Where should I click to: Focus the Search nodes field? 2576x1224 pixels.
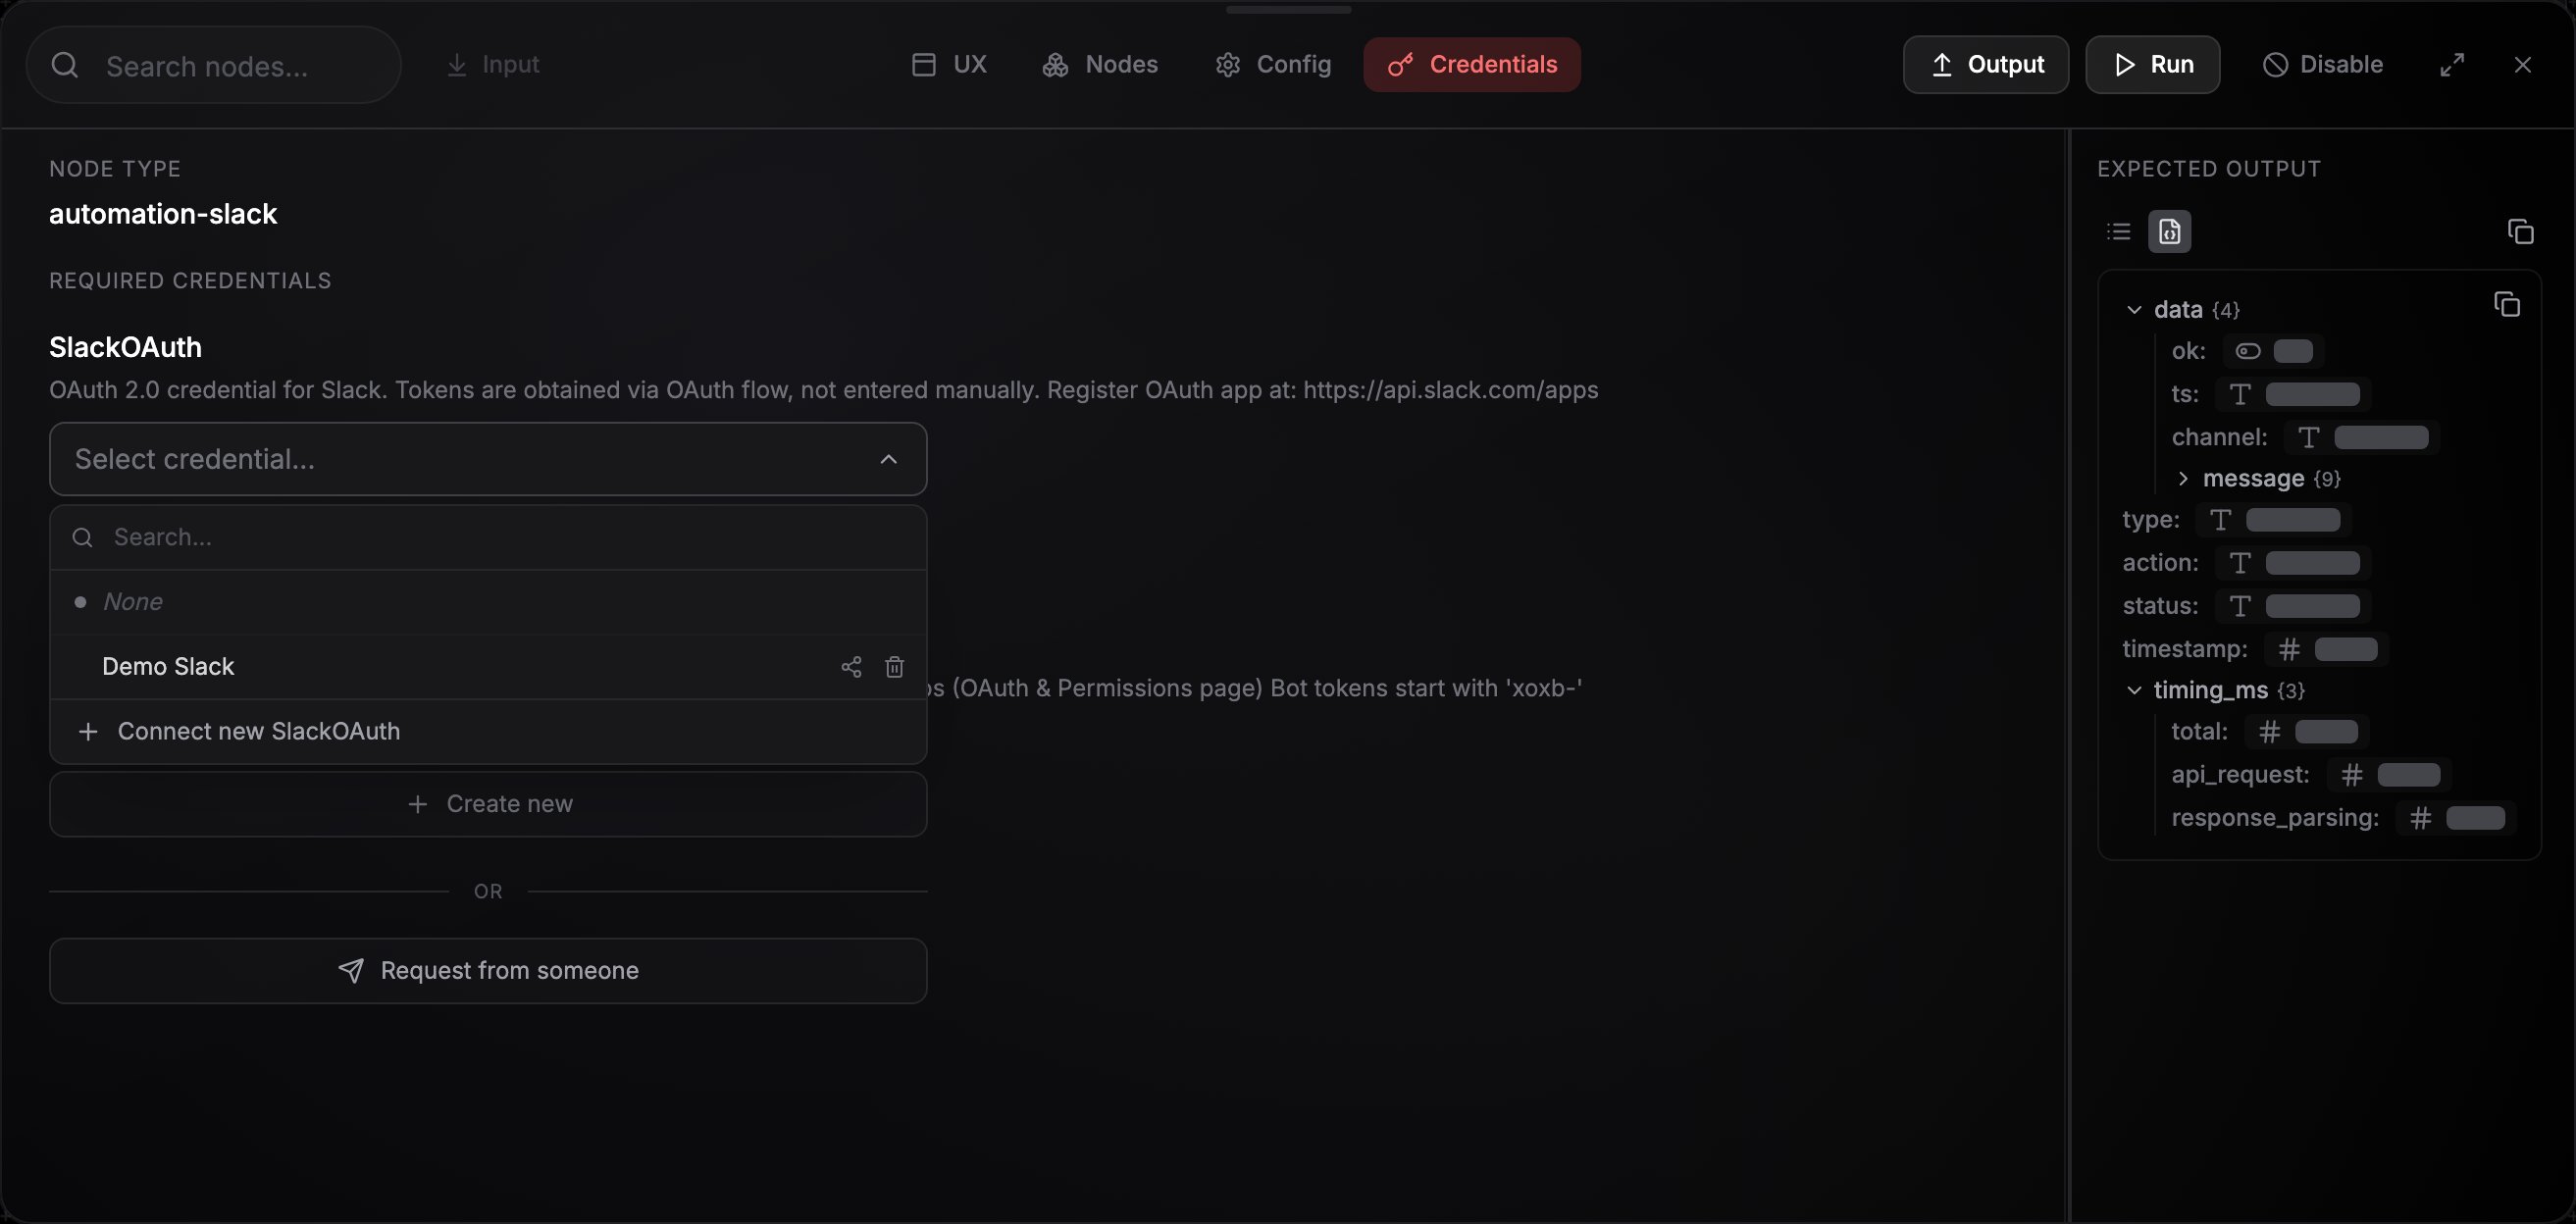coord(213,65)
